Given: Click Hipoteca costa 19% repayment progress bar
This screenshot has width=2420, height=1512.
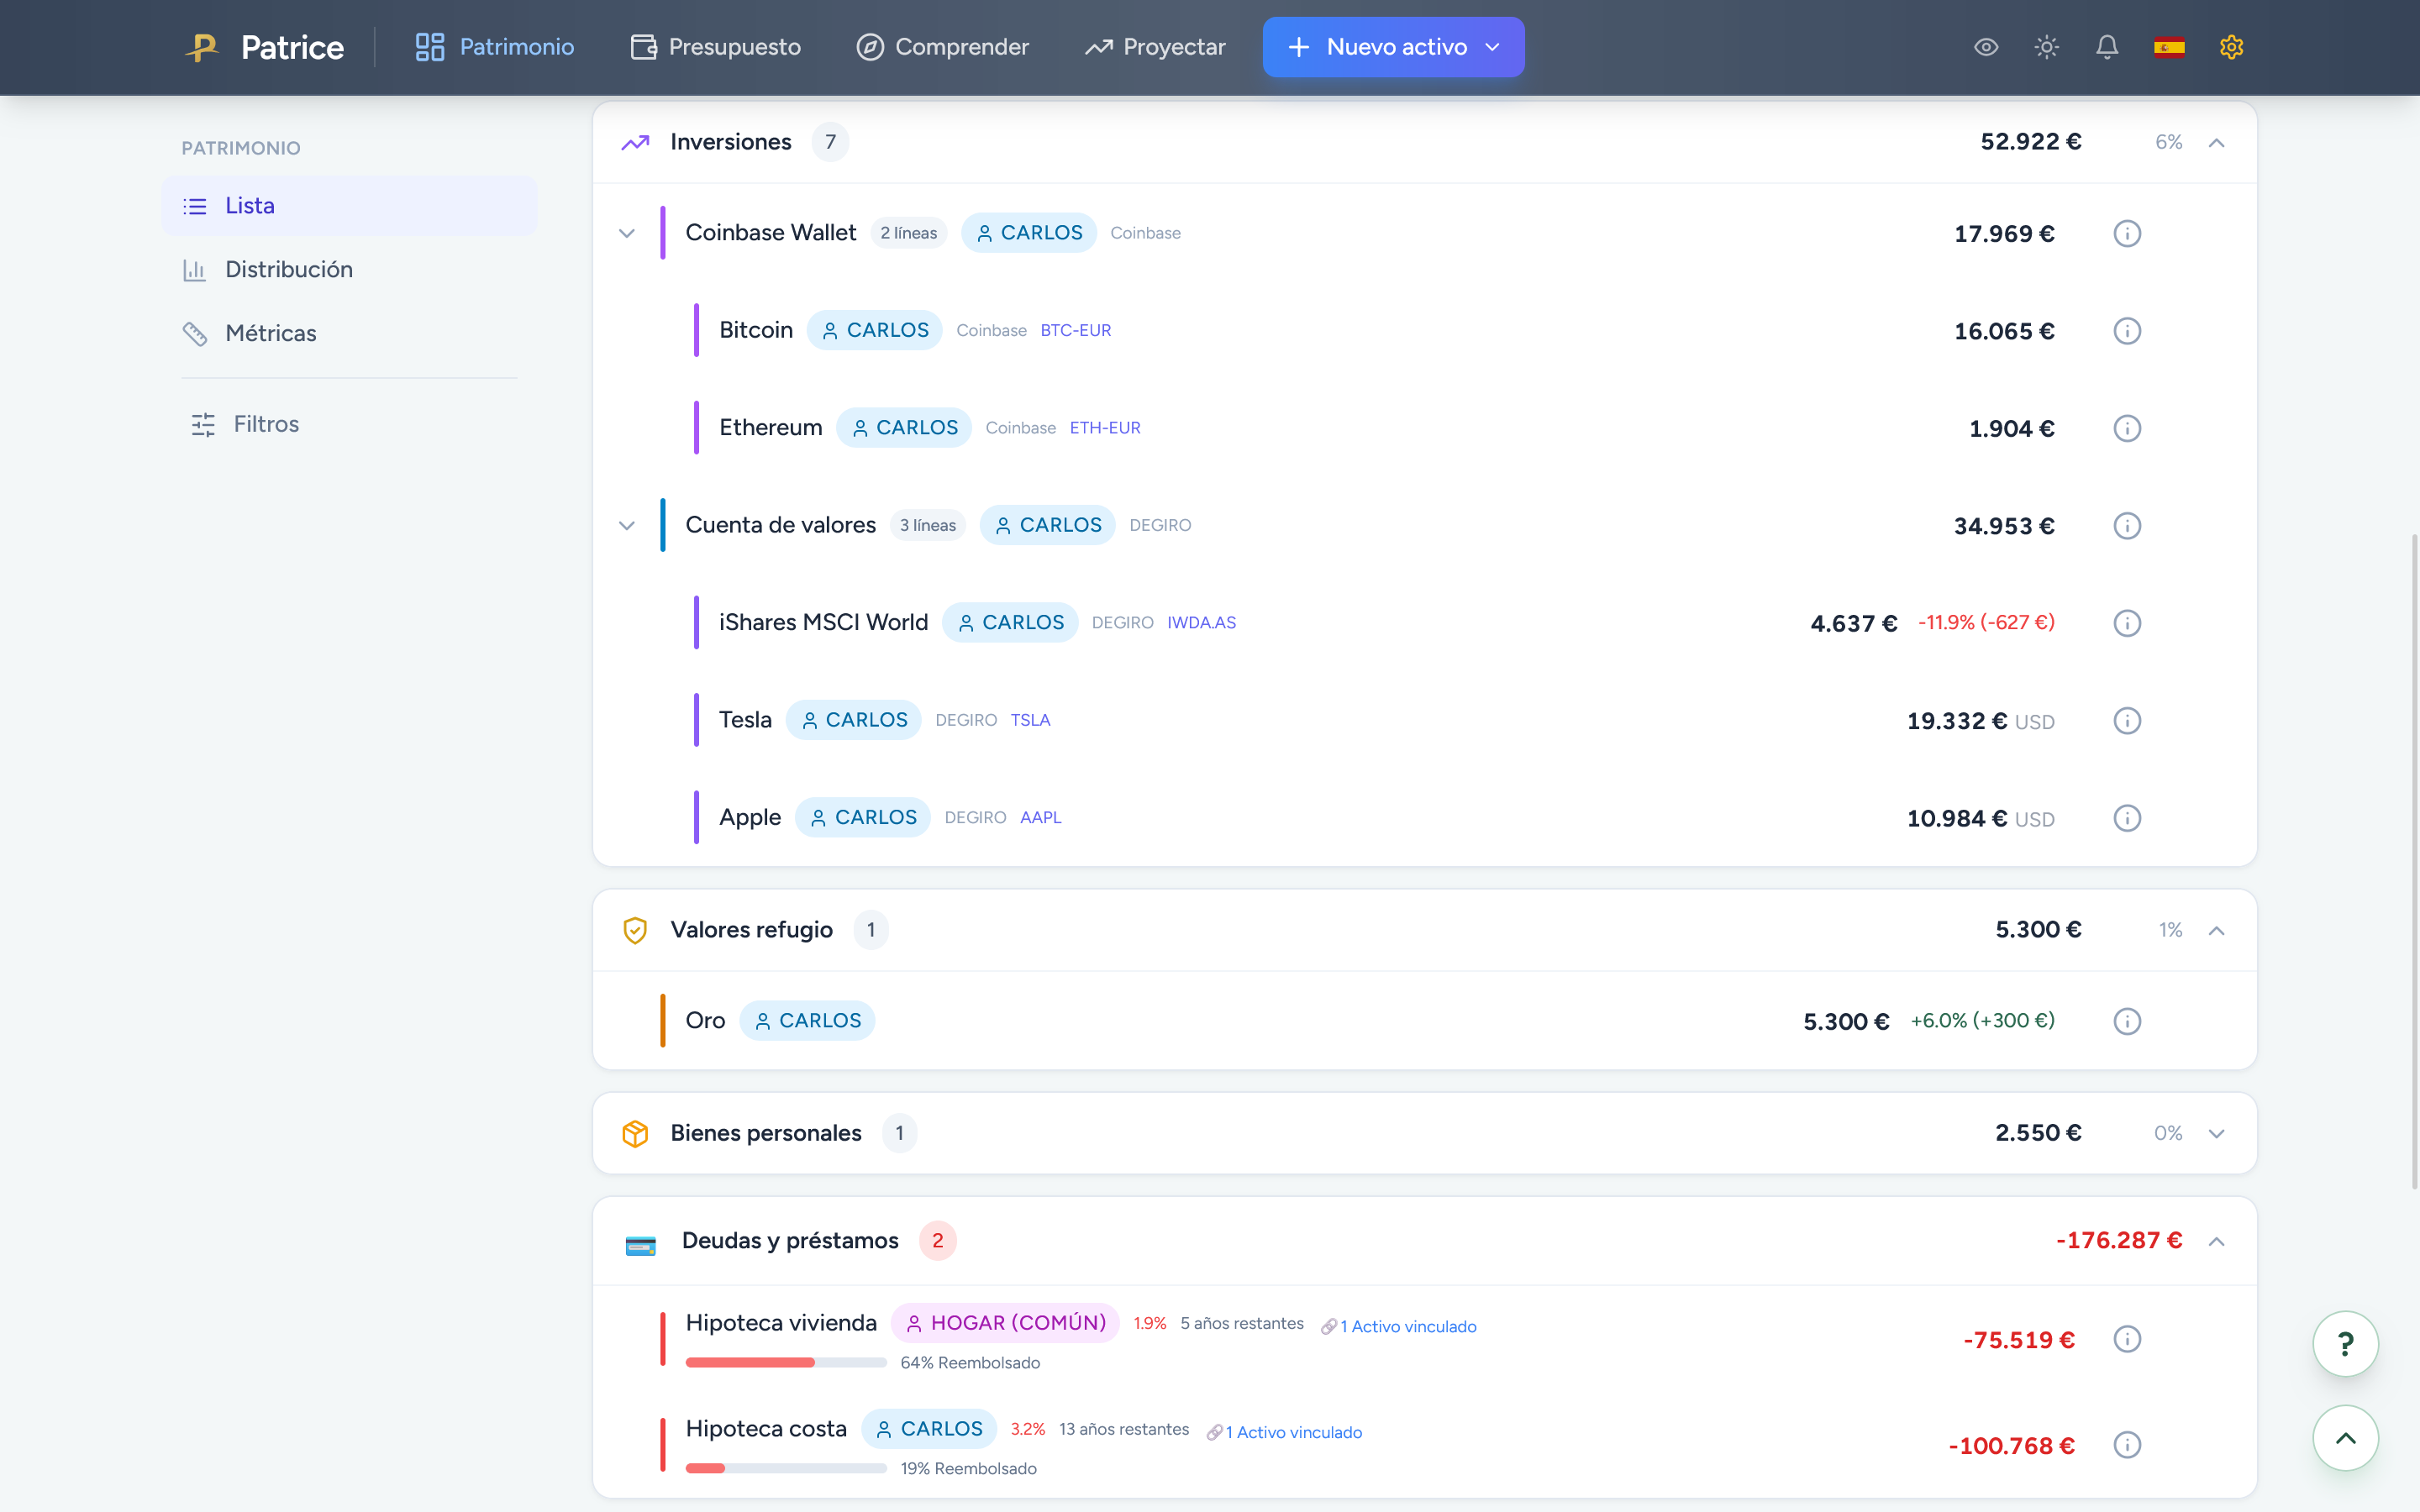Looking at the screenshot, I should coord(786,1469).
